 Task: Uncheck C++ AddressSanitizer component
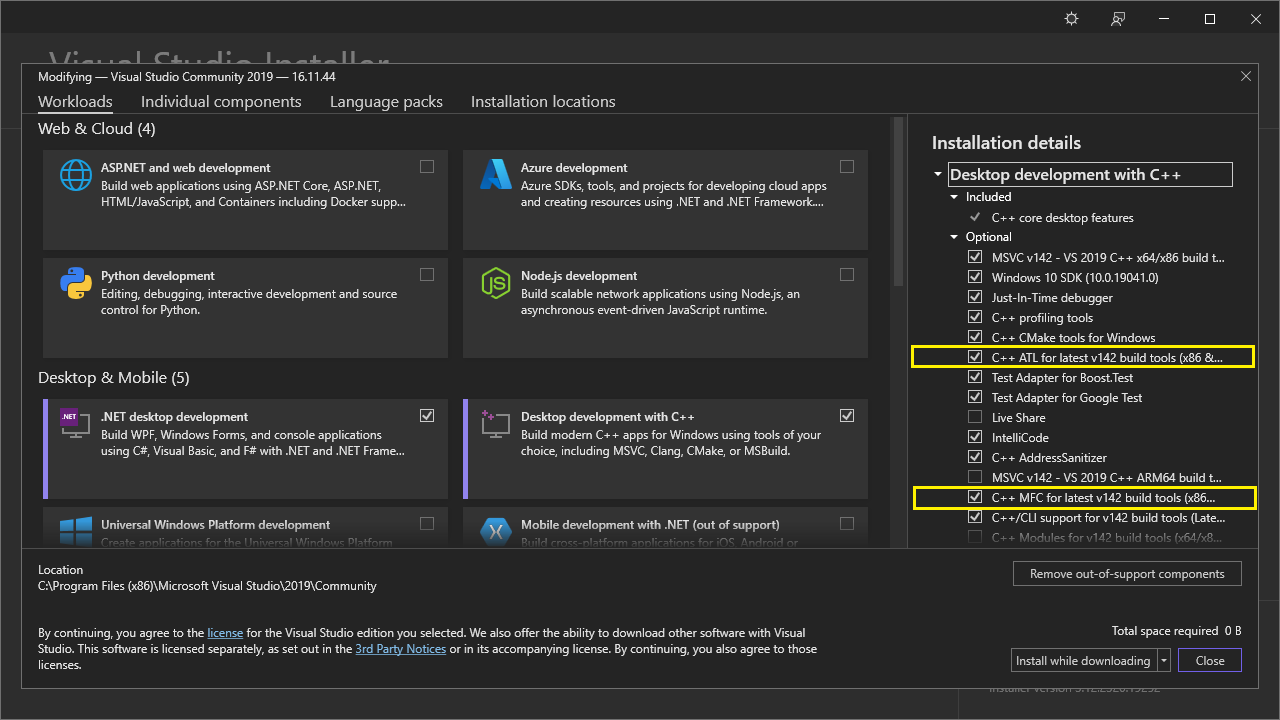[975, 457]
